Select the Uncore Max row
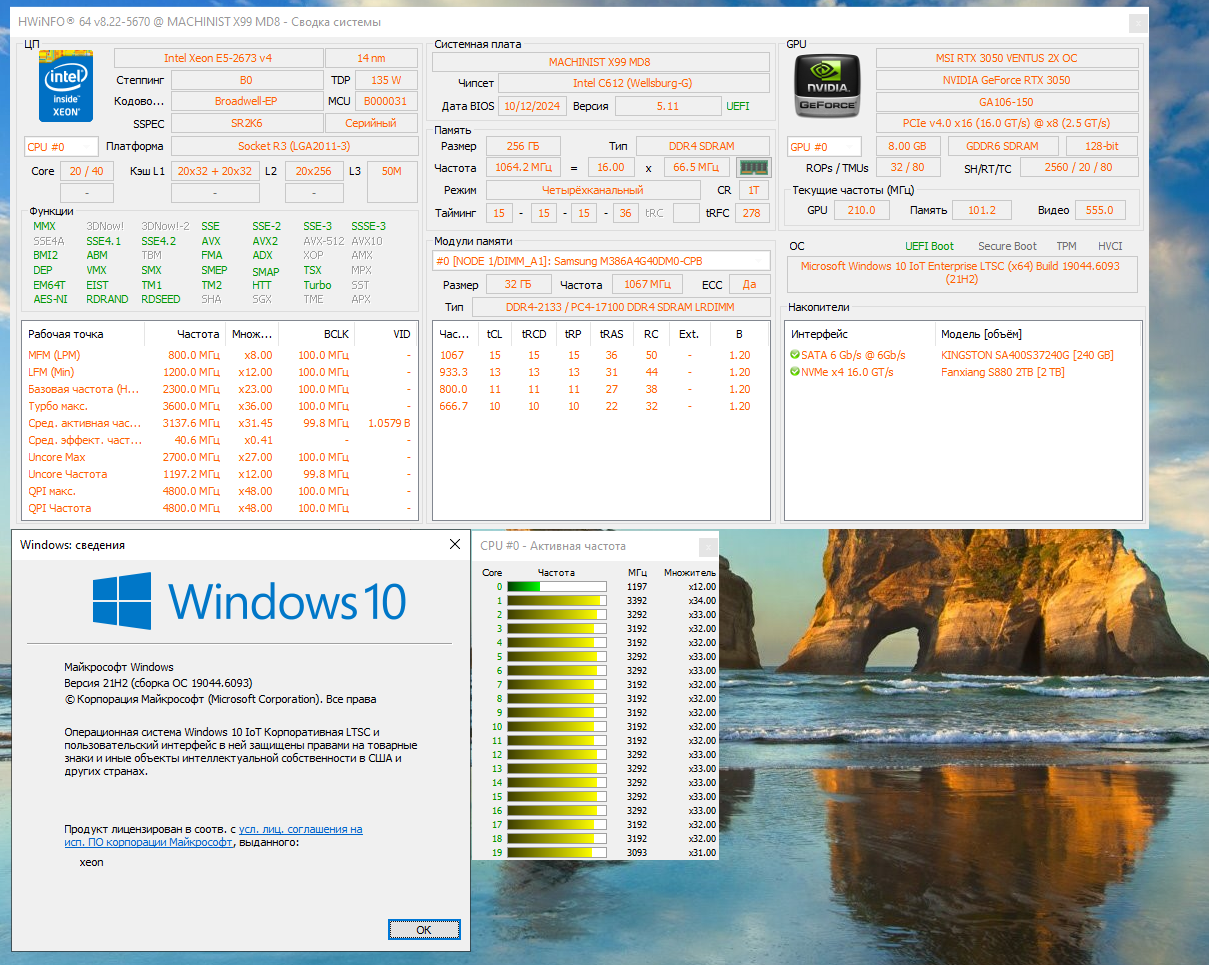 point(219,457)
